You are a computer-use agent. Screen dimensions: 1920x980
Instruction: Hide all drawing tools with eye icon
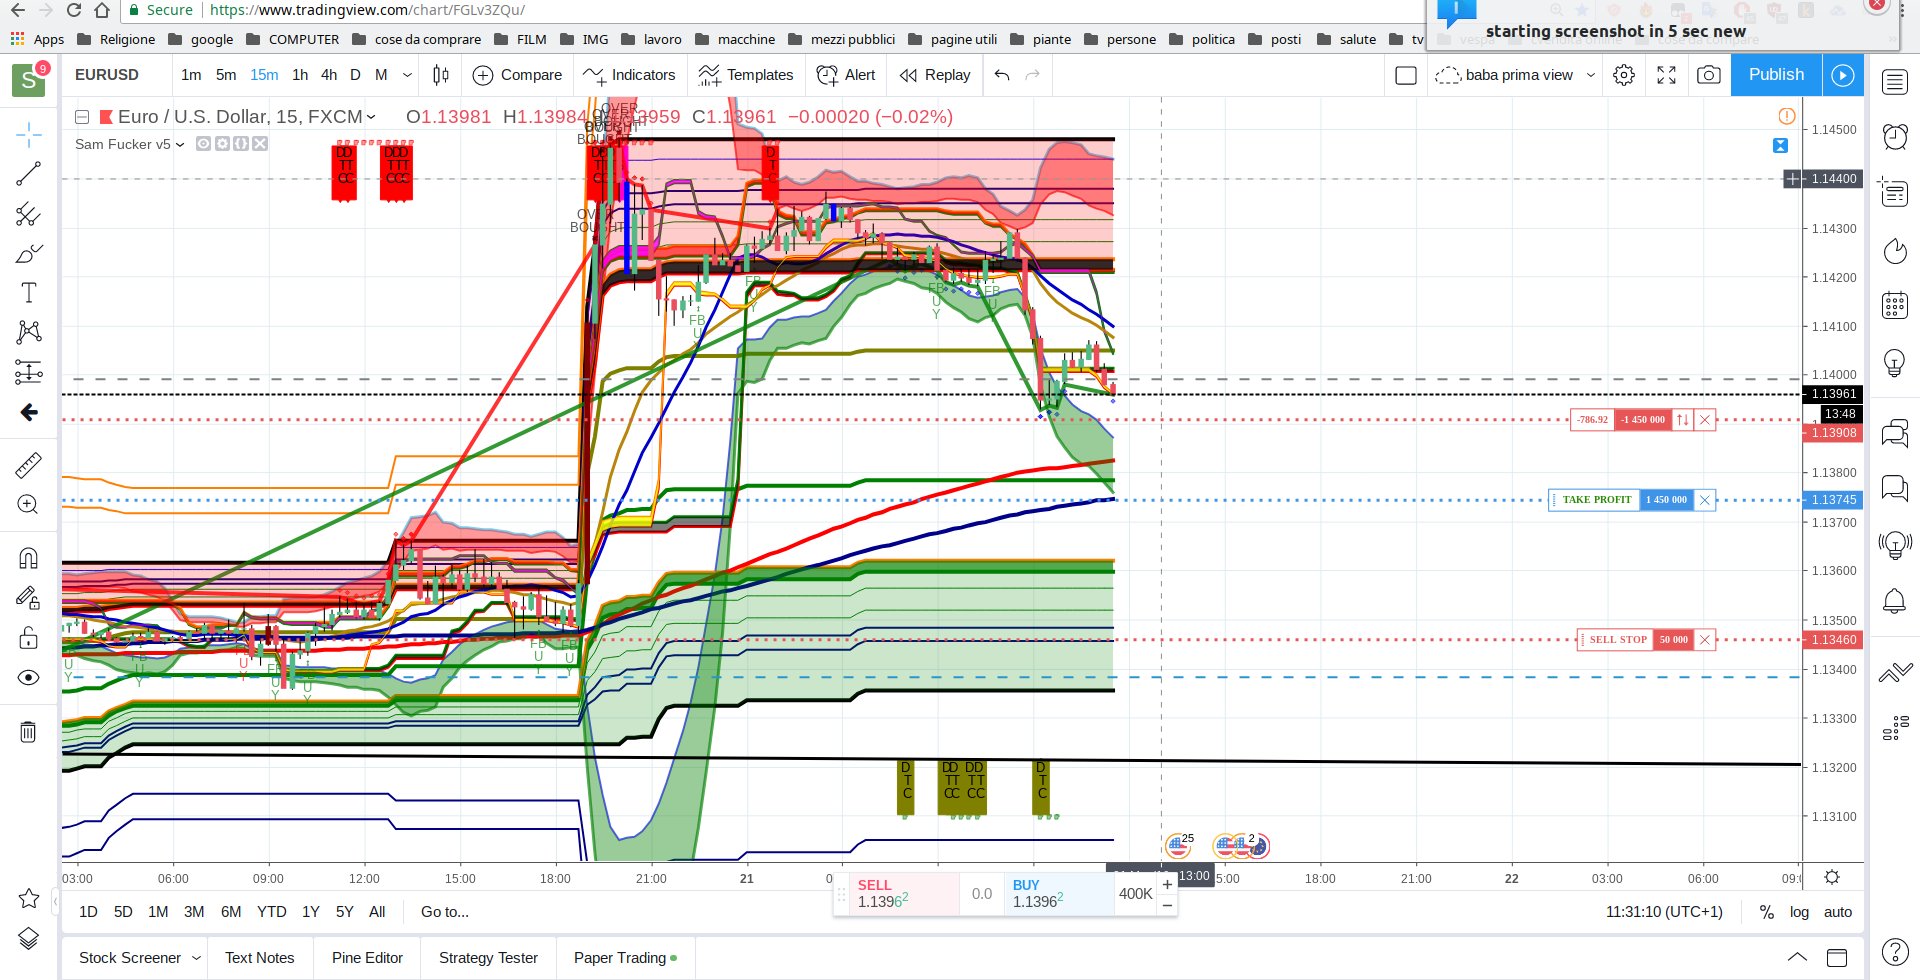(x=28, y=678)
